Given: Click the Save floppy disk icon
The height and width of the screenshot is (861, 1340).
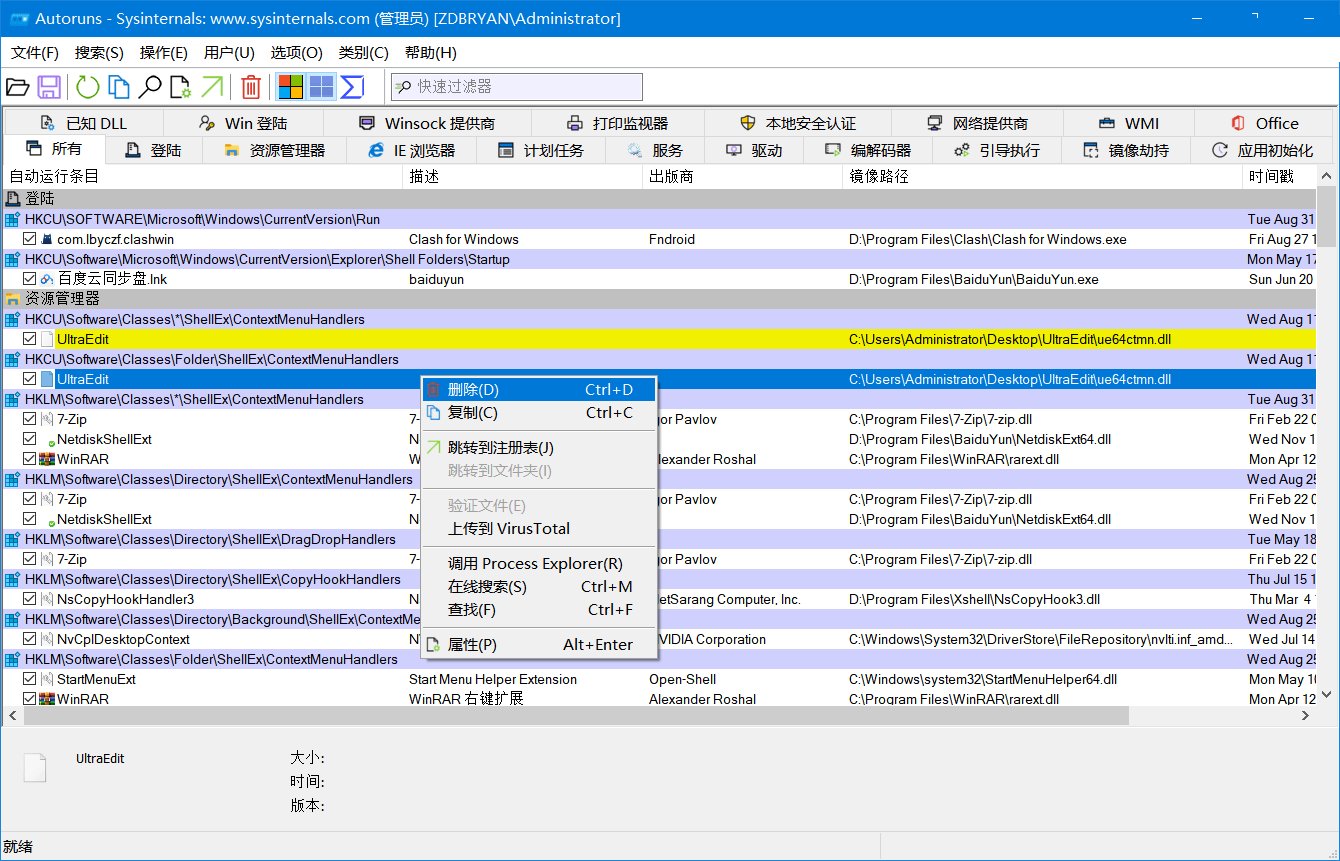Looking at the screenshot, I should point(49,87).
